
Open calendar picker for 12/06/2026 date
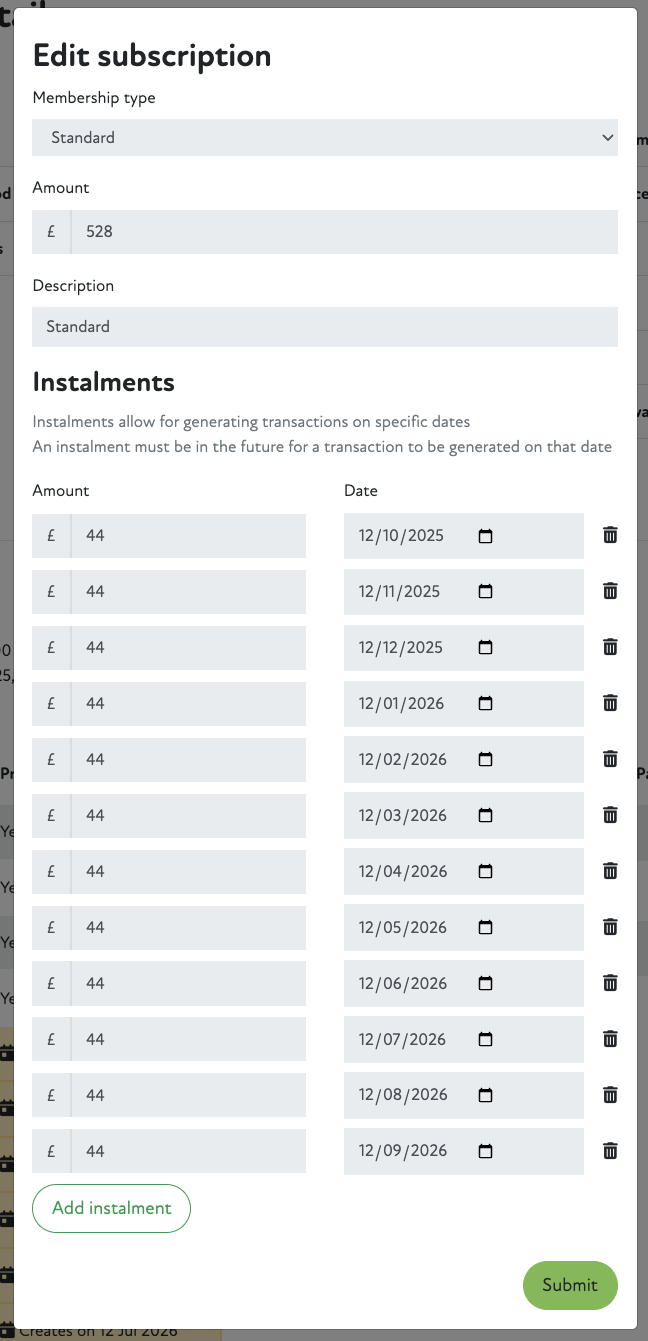click(486, 984)
